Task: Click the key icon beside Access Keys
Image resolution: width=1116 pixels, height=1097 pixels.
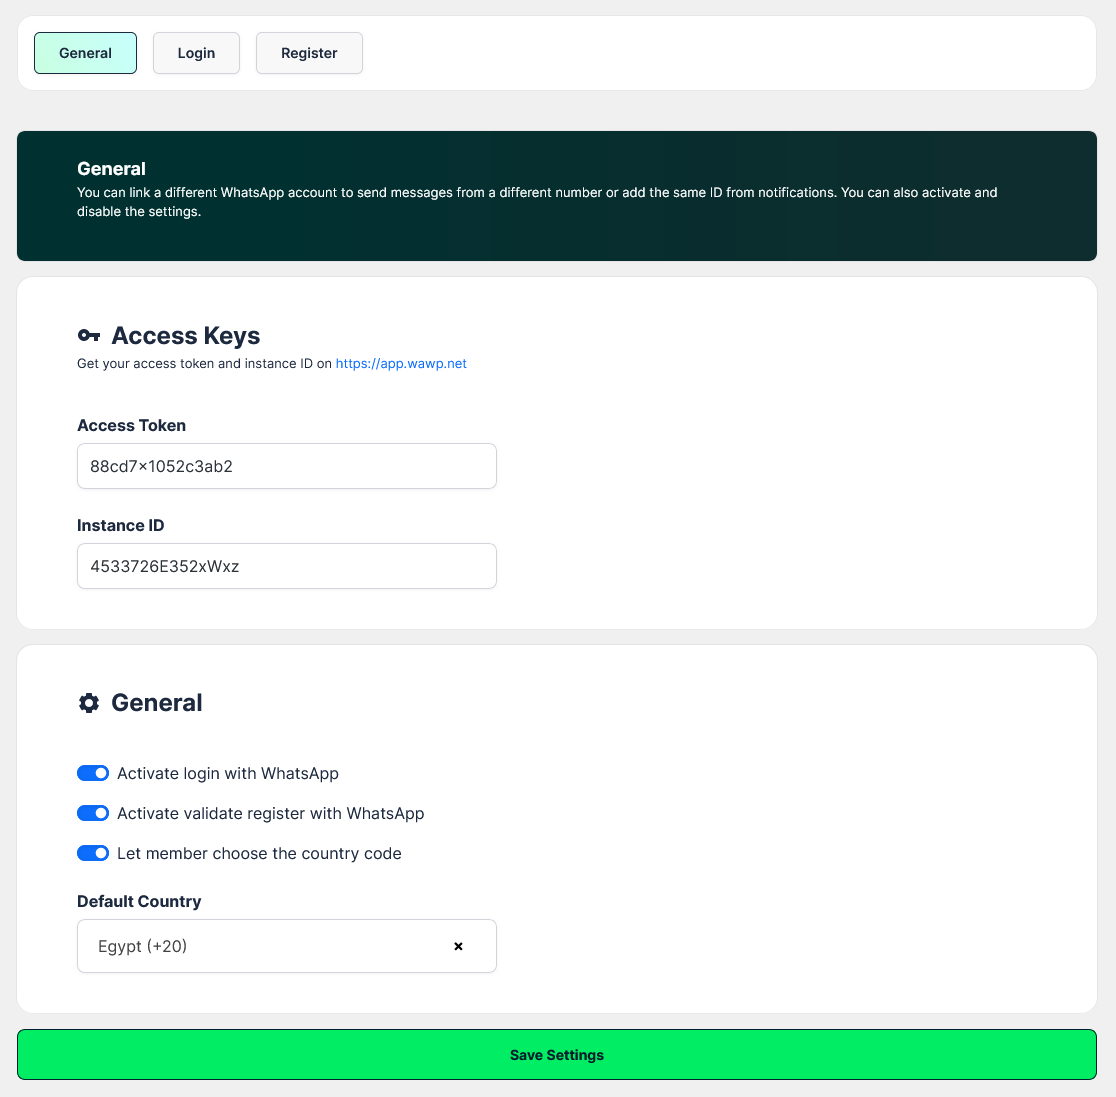Action: pos(89,336)
